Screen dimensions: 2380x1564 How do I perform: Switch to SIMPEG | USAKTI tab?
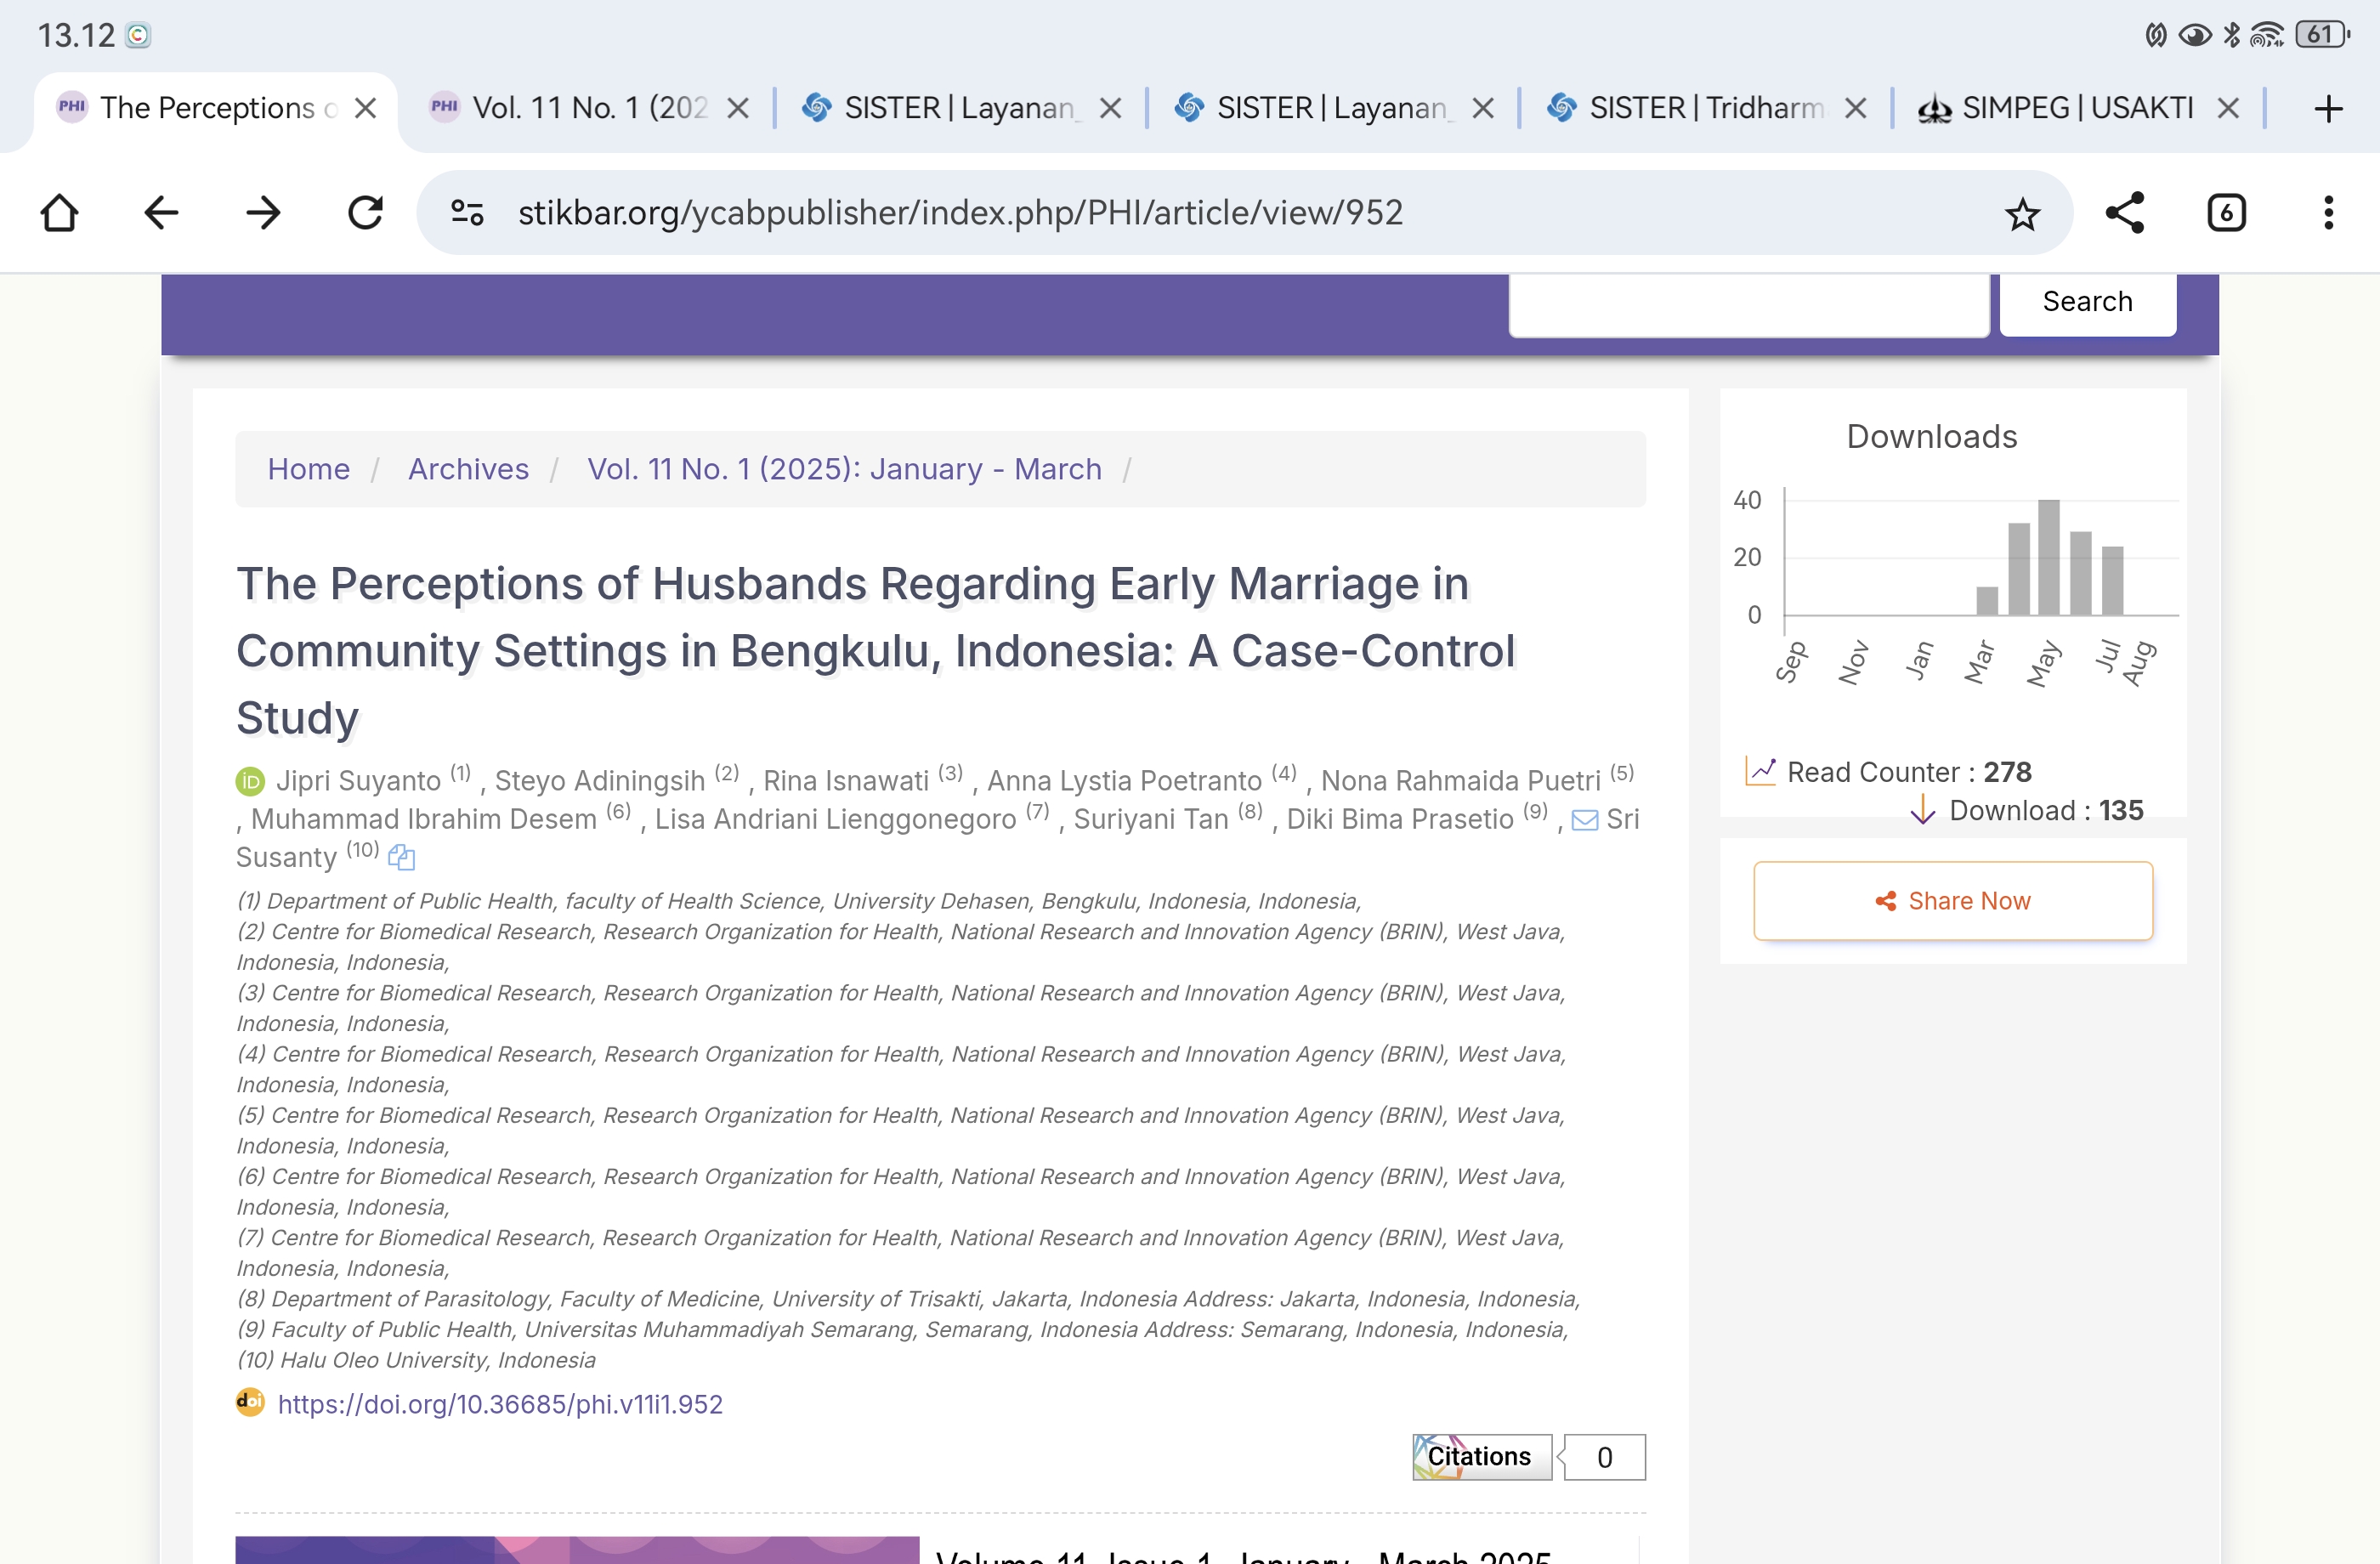click(2078, 108)
